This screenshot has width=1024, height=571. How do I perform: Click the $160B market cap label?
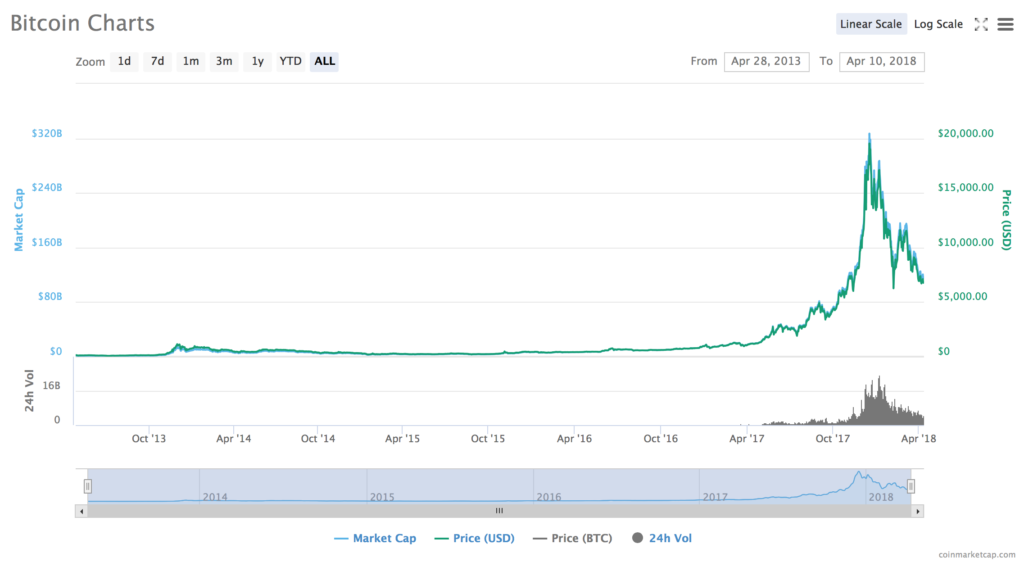pos(47,242)
